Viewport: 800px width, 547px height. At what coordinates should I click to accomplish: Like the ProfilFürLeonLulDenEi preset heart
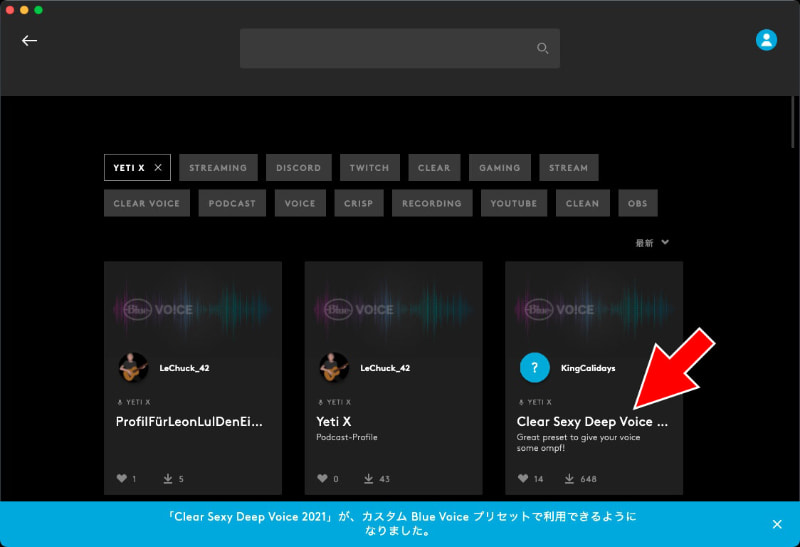click(x=121, y=478)
